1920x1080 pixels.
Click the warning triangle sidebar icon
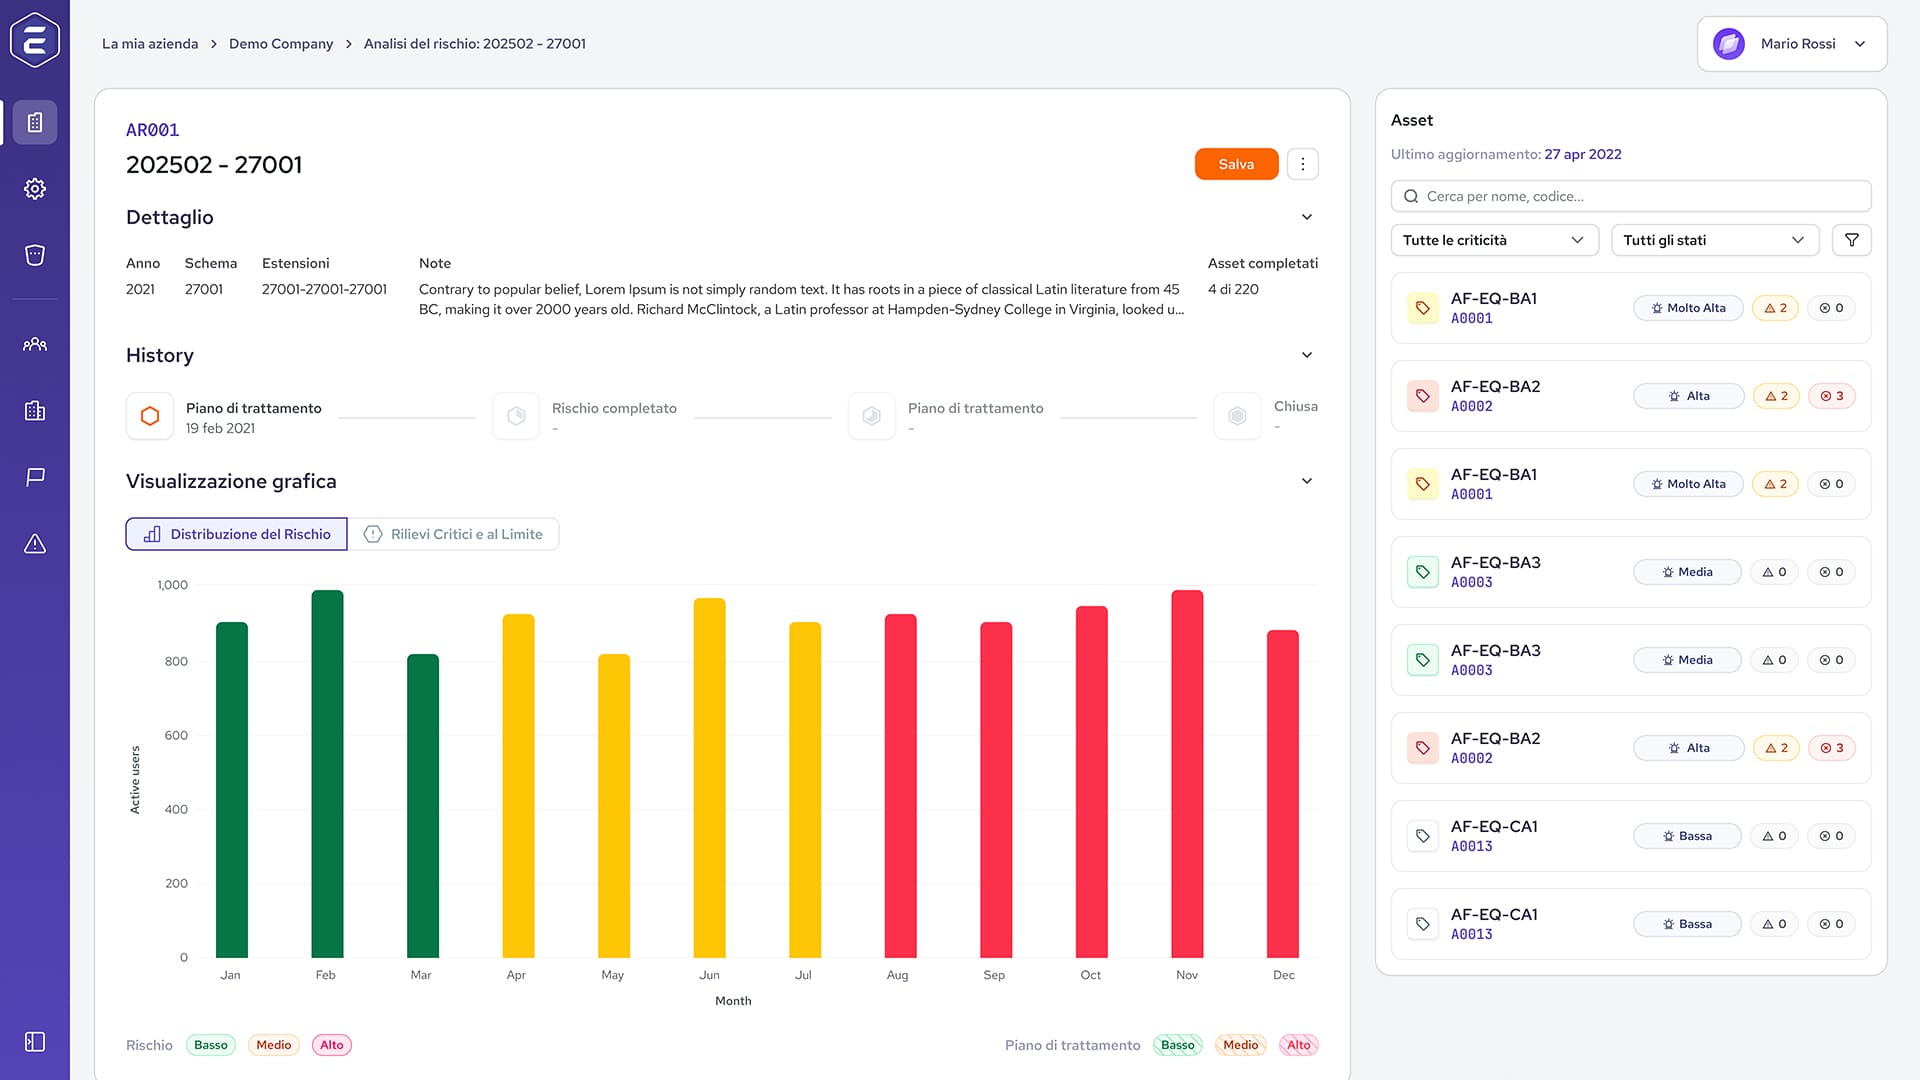click(35, 544)
